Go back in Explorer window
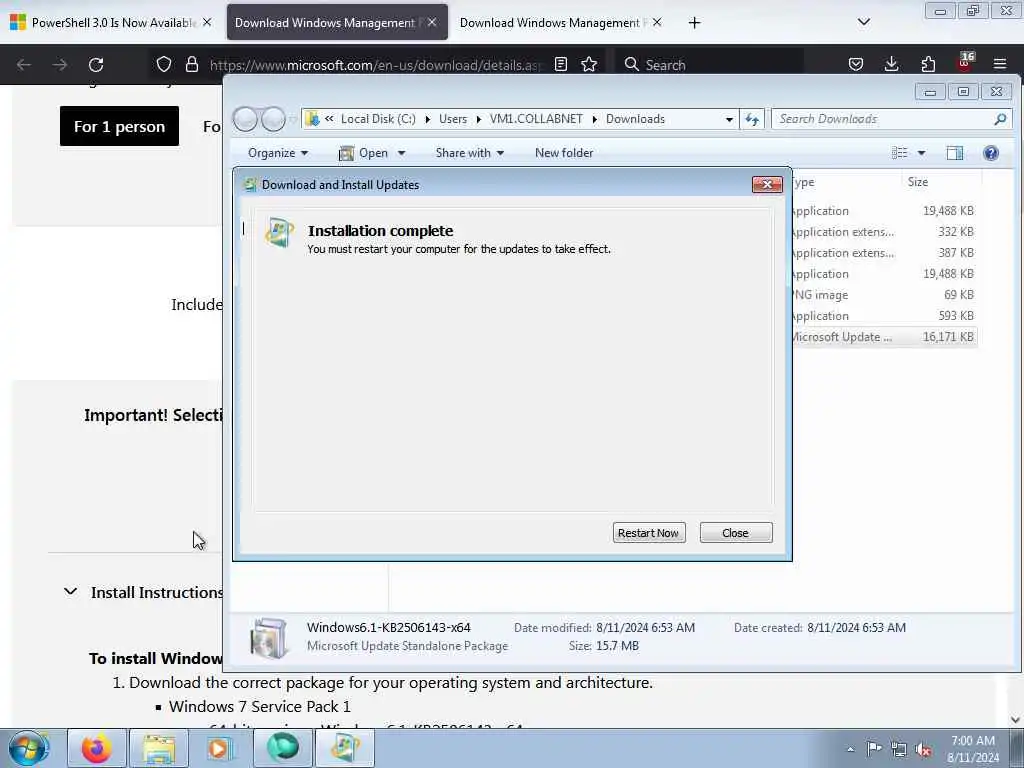 [246, 119]
